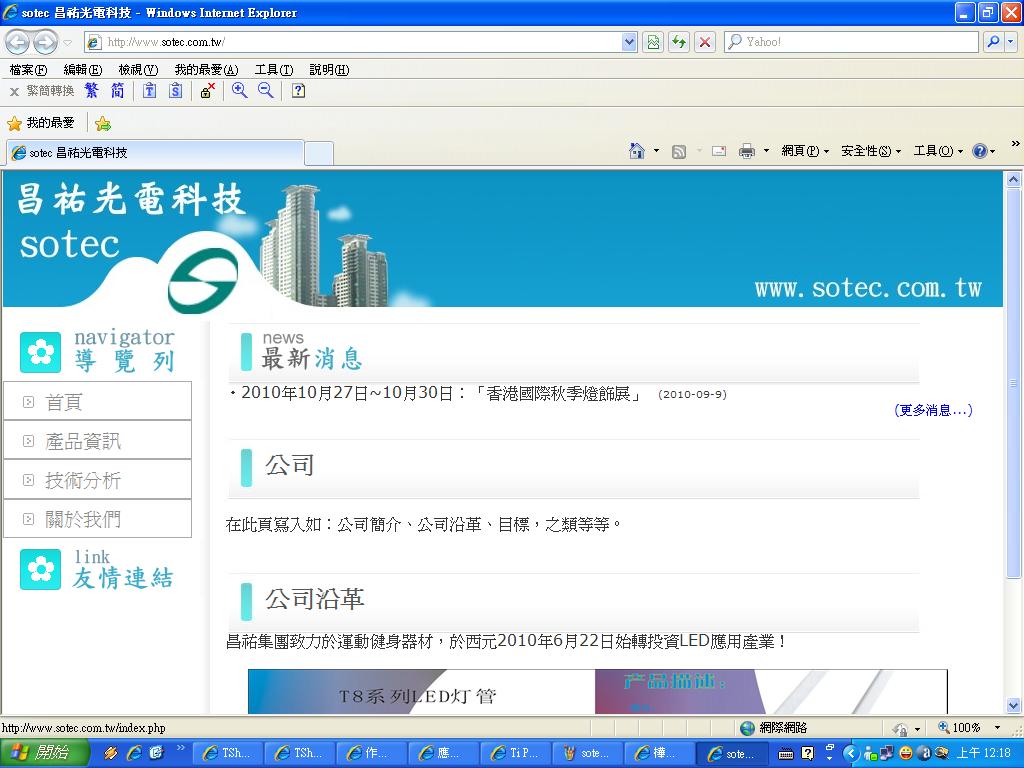Click the browser Back arrow button
The width and height of the screenshot is (1024, 768).
[x=18, y=42]
